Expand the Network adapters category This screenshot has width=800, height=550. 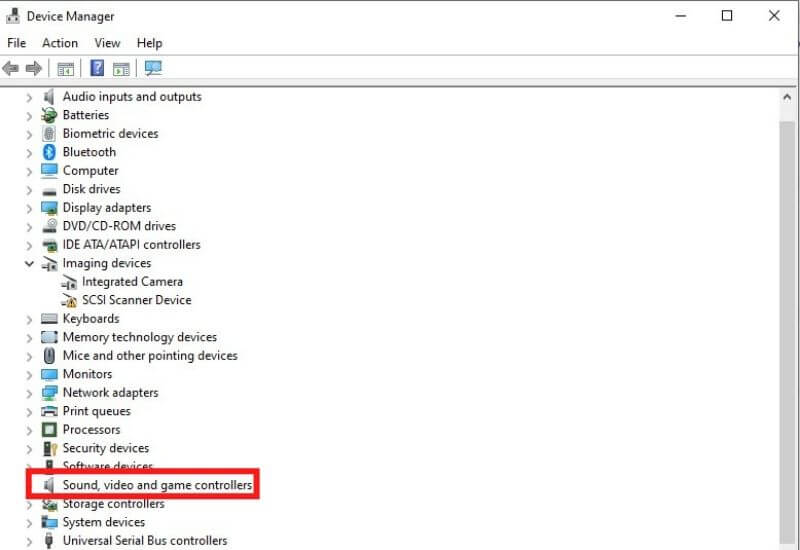29,393
